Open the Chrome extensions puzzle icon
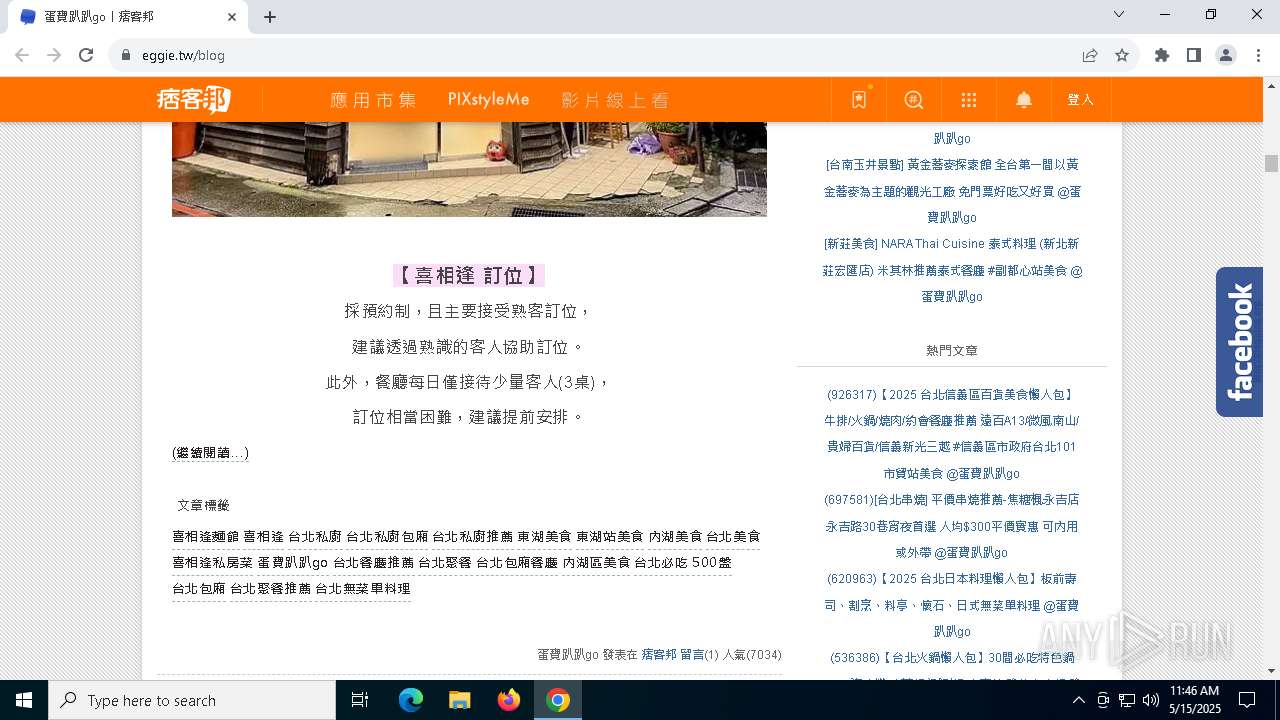This screenshot has height=720, width=1280. 1162,56
